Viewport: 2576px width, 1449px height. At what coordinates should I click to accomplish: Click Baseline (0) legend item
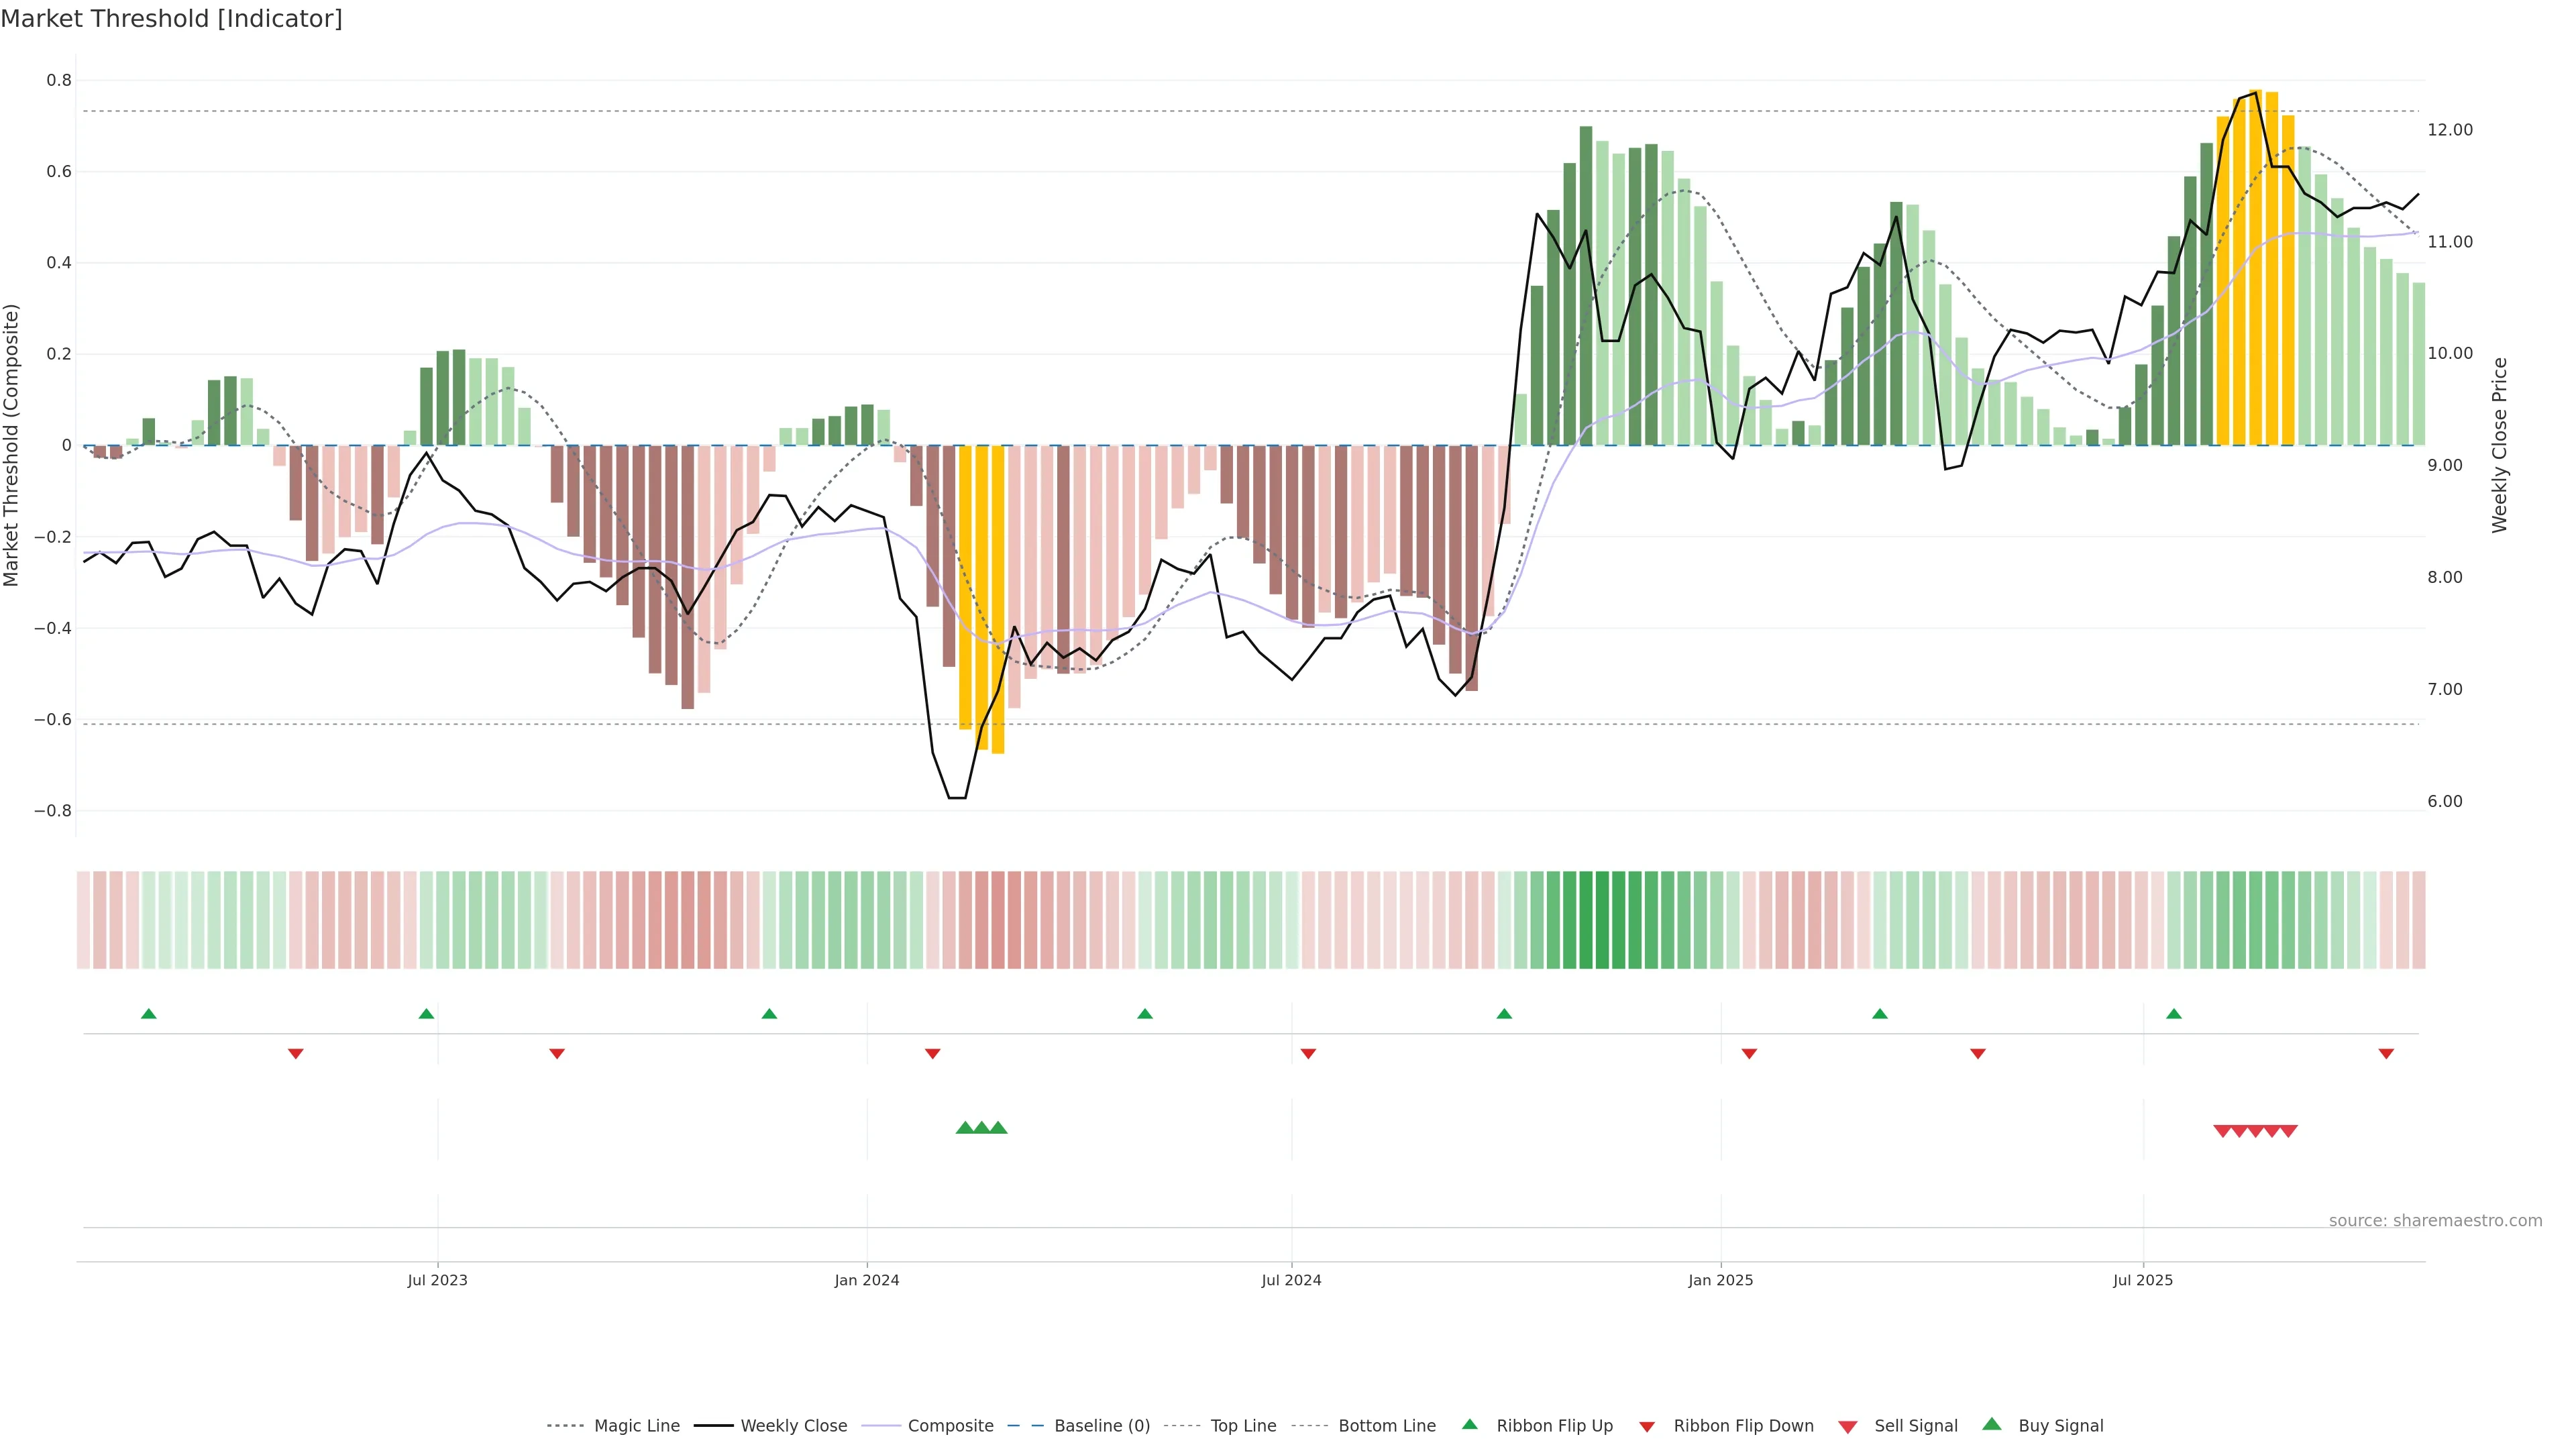(x=1101, y=1425)
